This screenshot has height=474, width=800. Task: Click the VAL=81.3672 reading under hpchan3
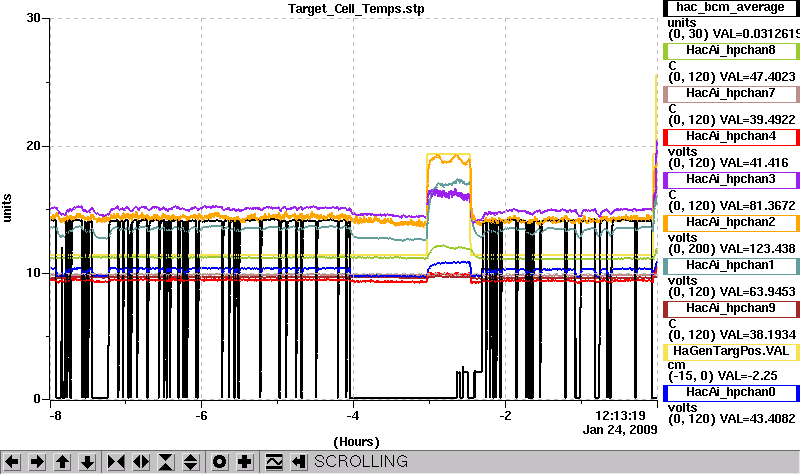point(757,206)
